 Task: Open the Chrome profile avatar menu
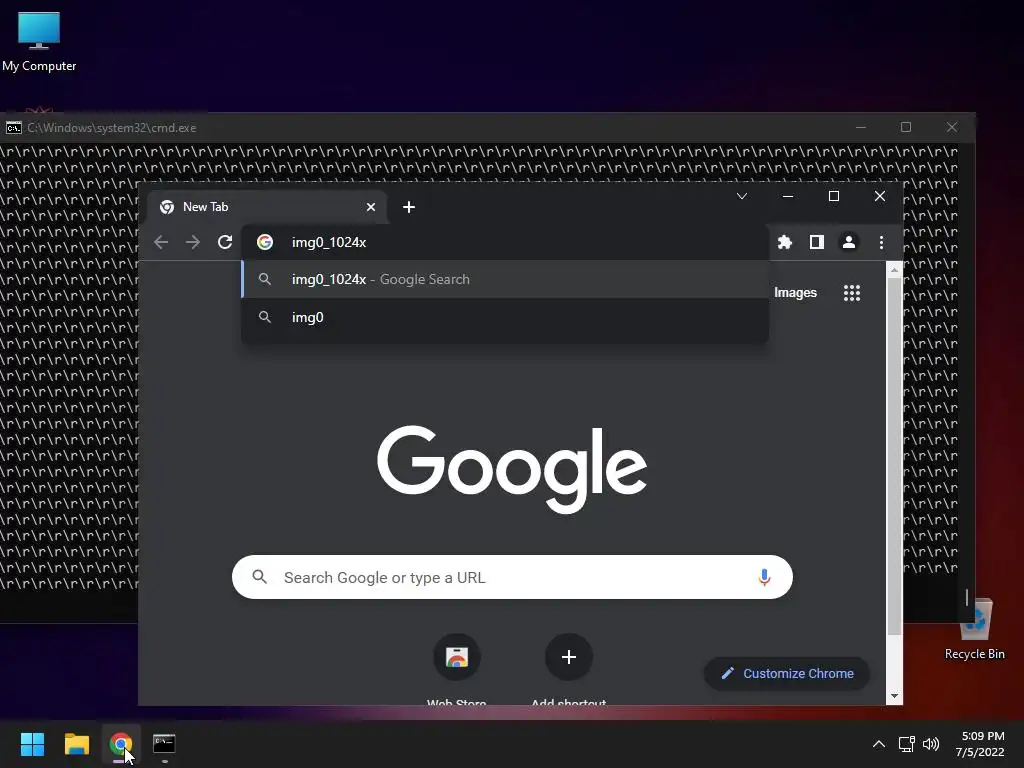pyautogui.click(x=849, y=242)
